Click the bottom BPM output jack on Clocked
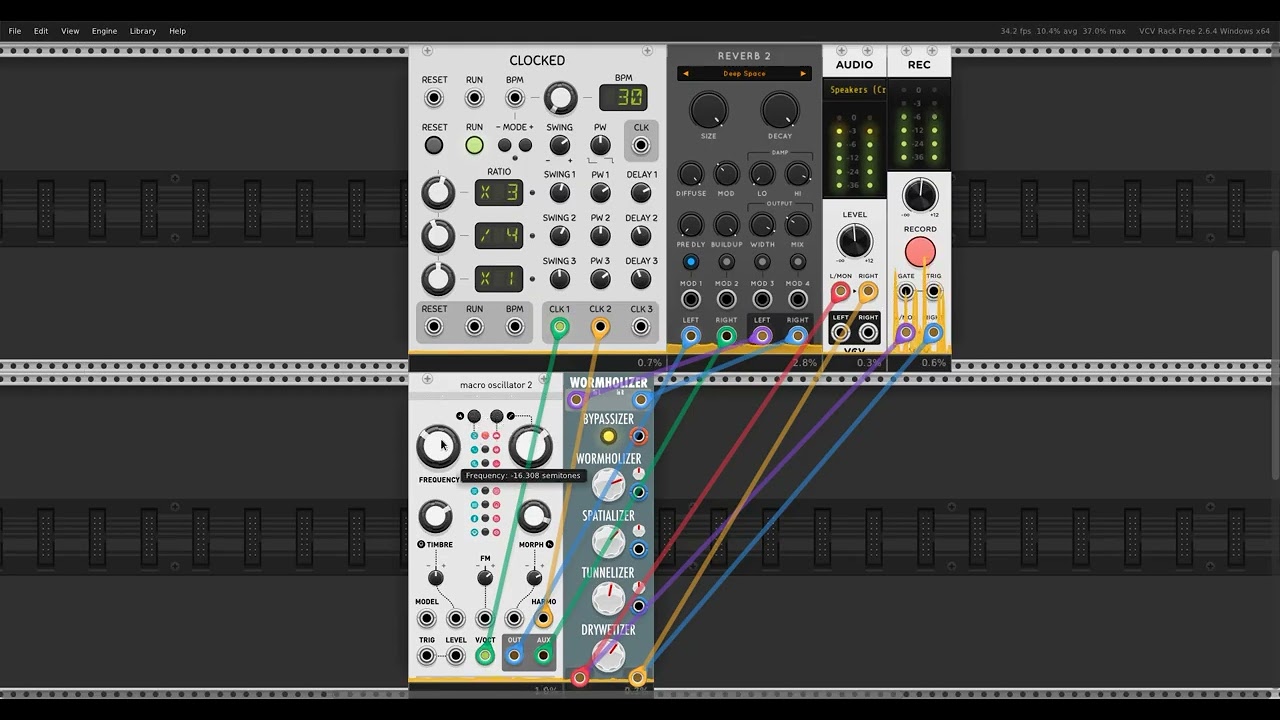 point(514,327)
